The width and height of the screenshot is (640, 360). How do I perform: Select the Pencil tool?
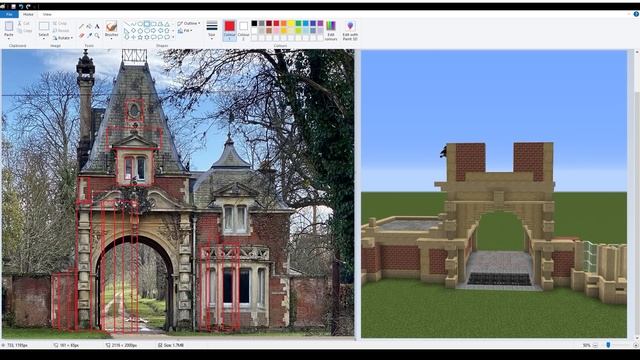[x=81, y=27]
